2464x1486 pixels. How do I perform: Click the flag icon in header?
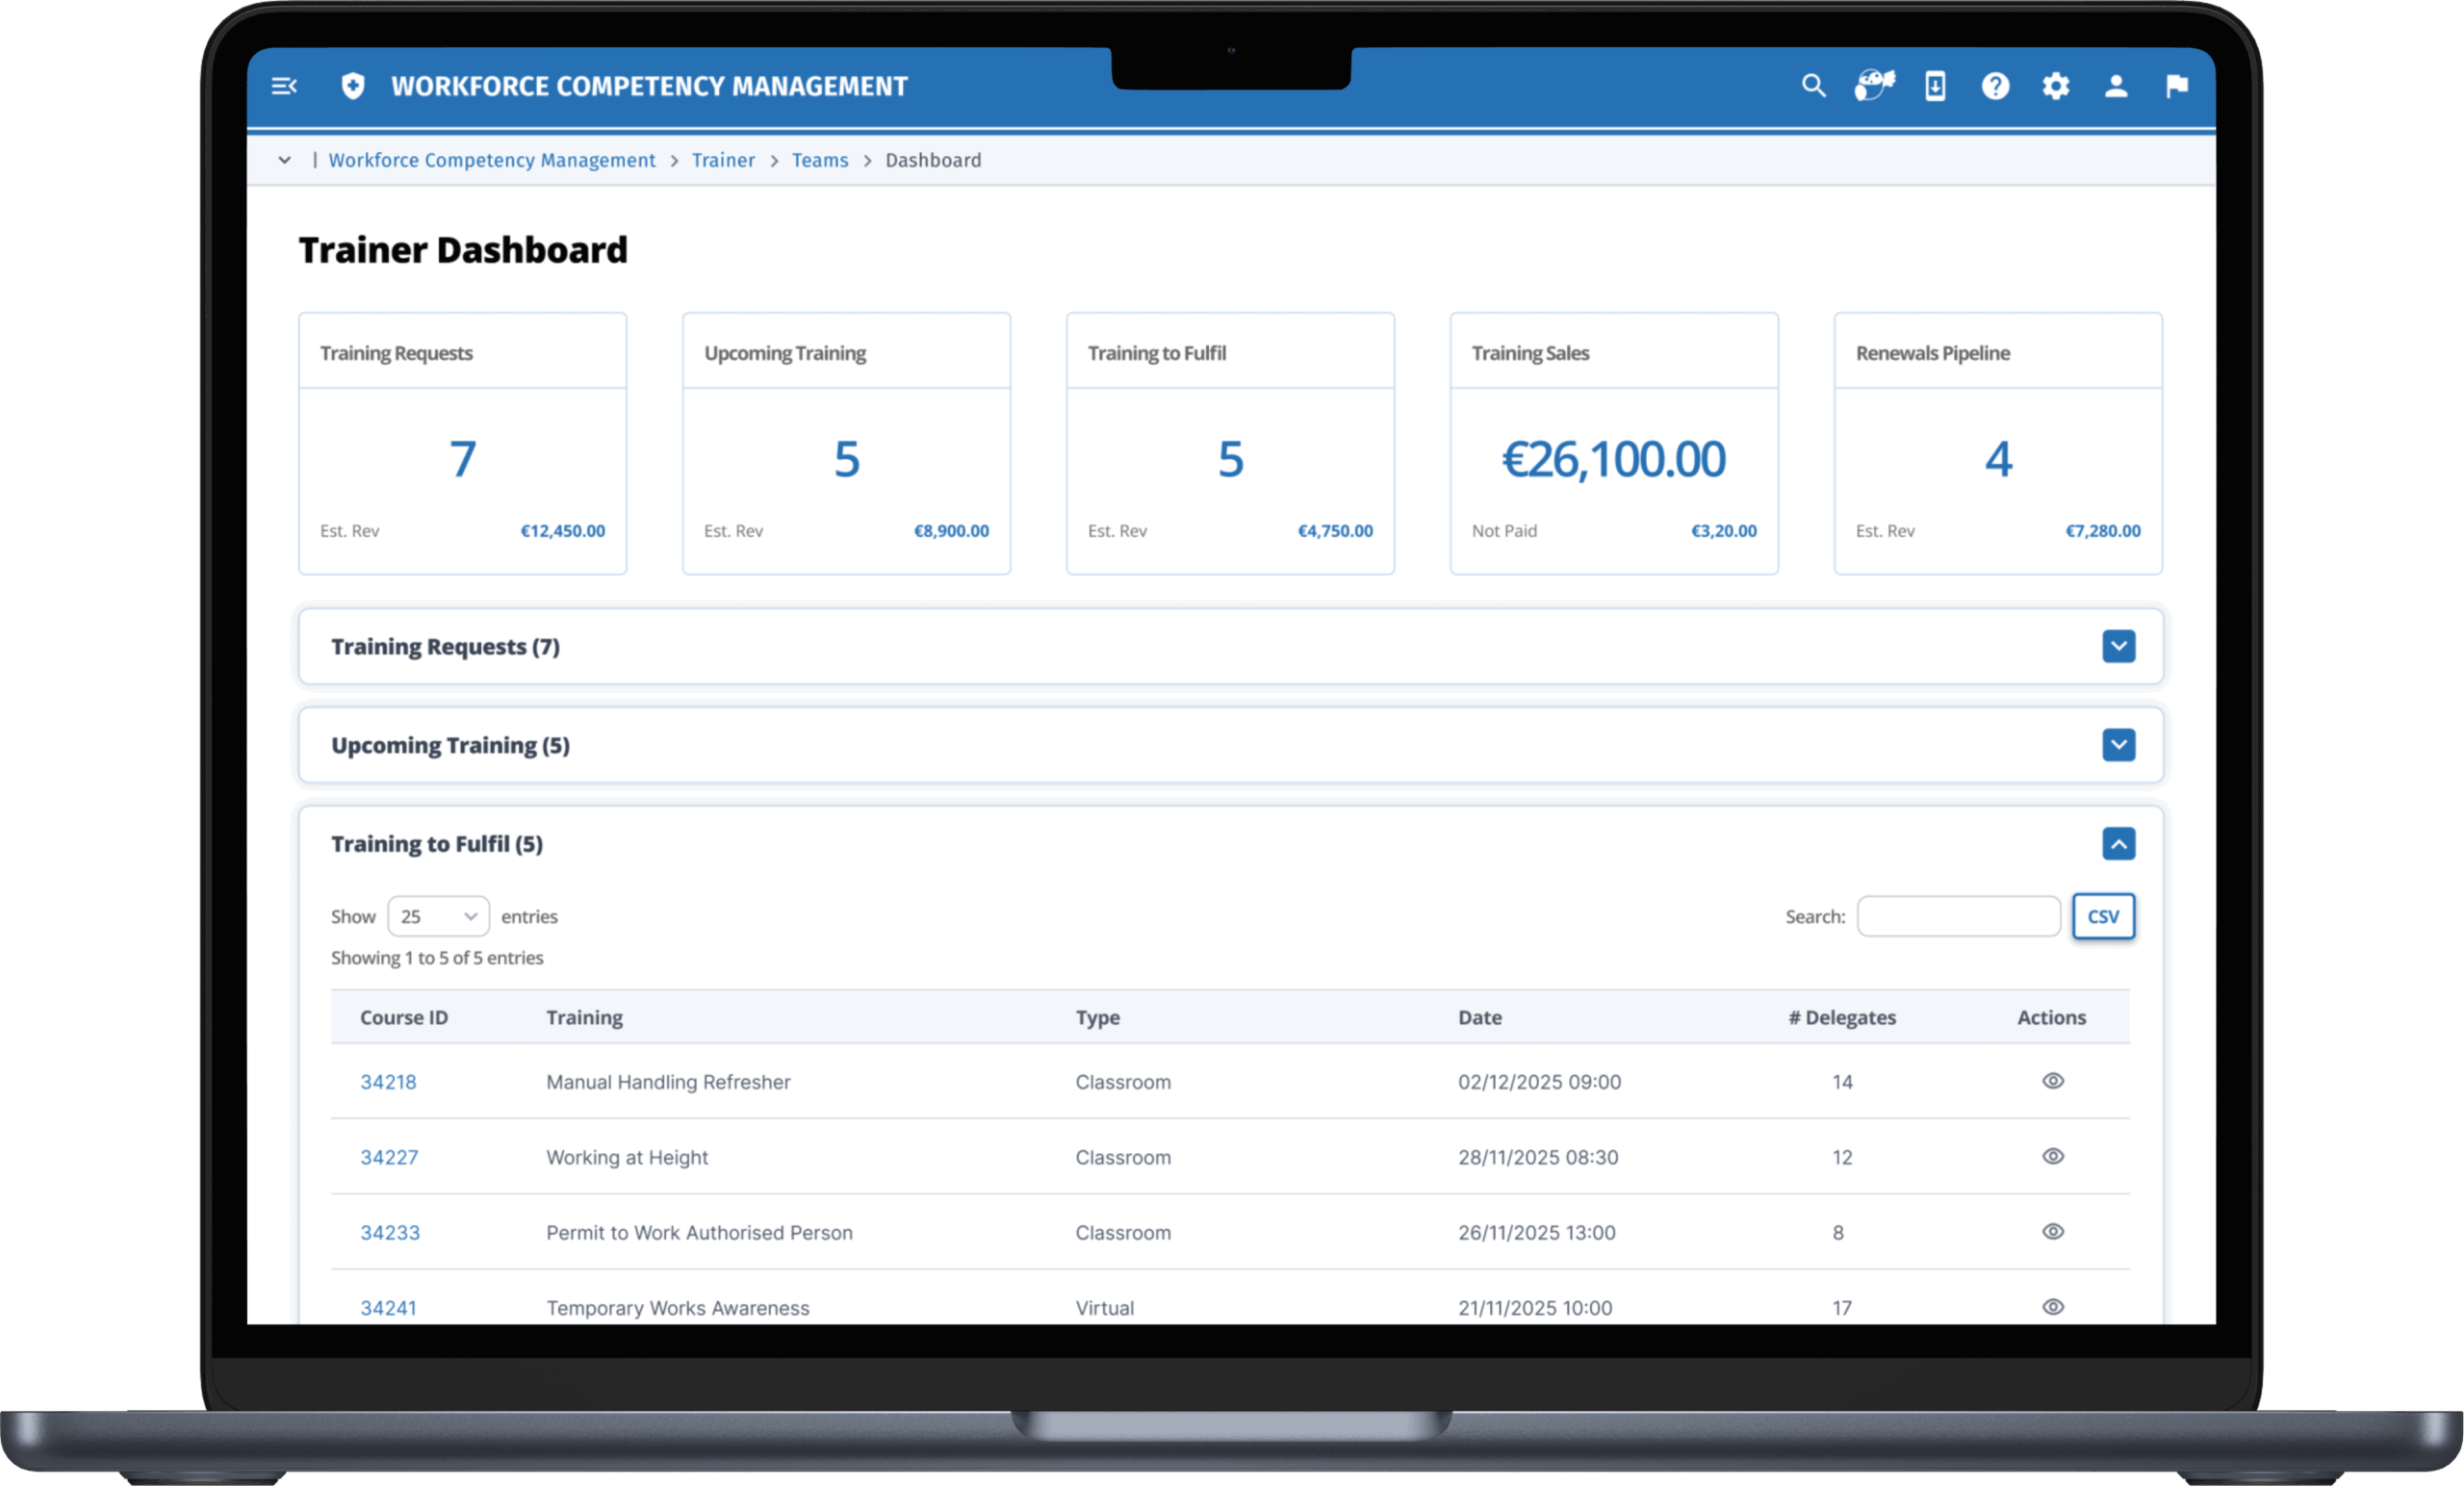coord(2176,86)
